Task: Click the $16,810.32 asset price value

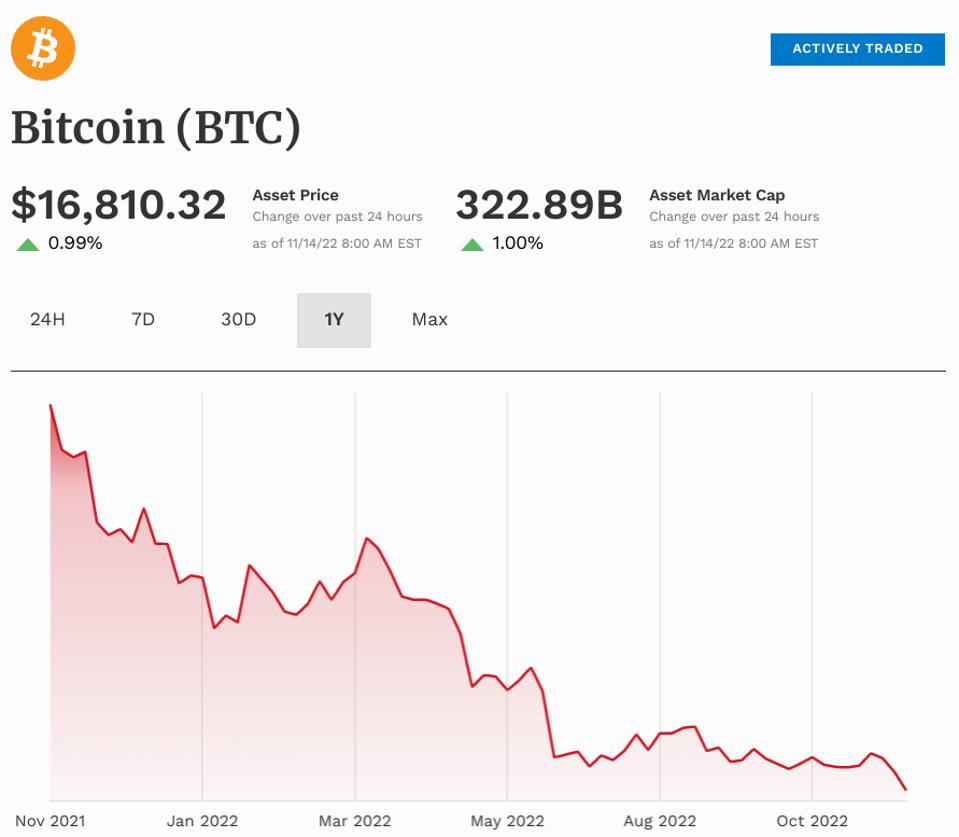Action: (x=119, y=204)
